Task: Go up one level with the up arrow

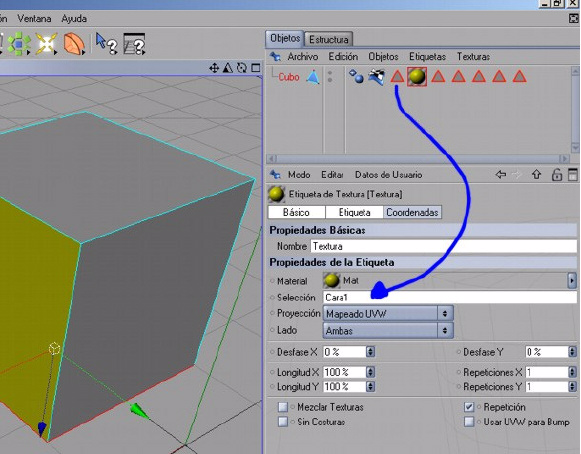Action: coord(536,174)
